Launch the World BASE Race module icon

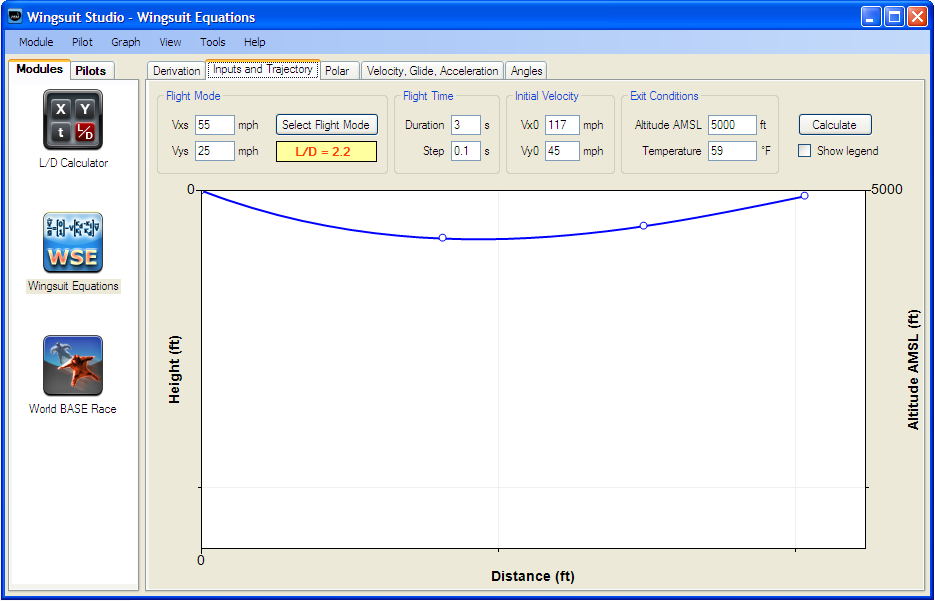coord(73,366)
